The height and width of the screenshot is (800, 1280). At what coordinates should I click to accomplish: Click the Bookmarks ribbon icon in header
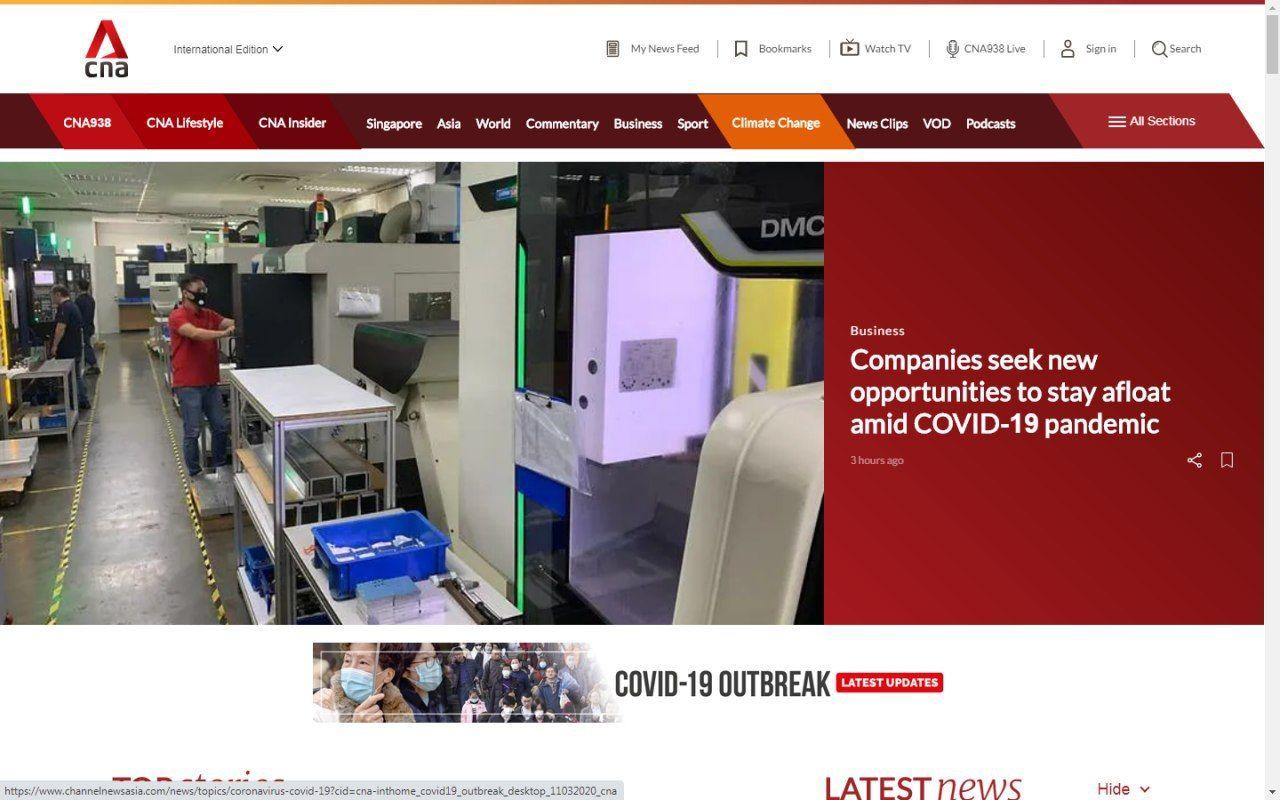pyautogui.click(x=741, y=48)
